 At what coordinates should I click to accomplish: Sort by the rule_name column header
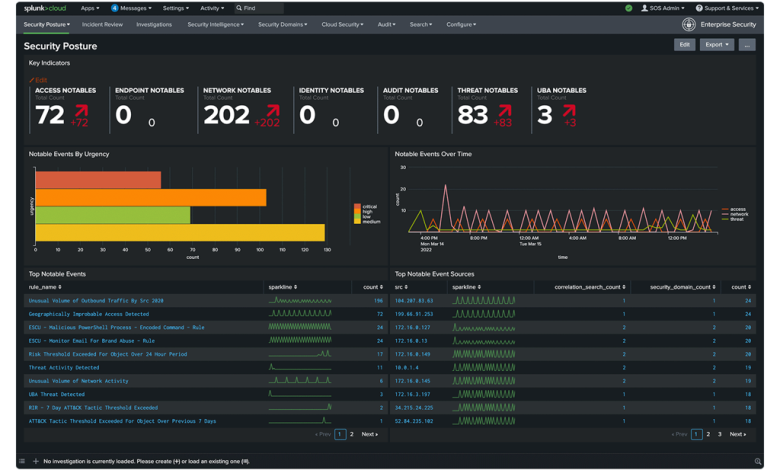tap(45, 287)
